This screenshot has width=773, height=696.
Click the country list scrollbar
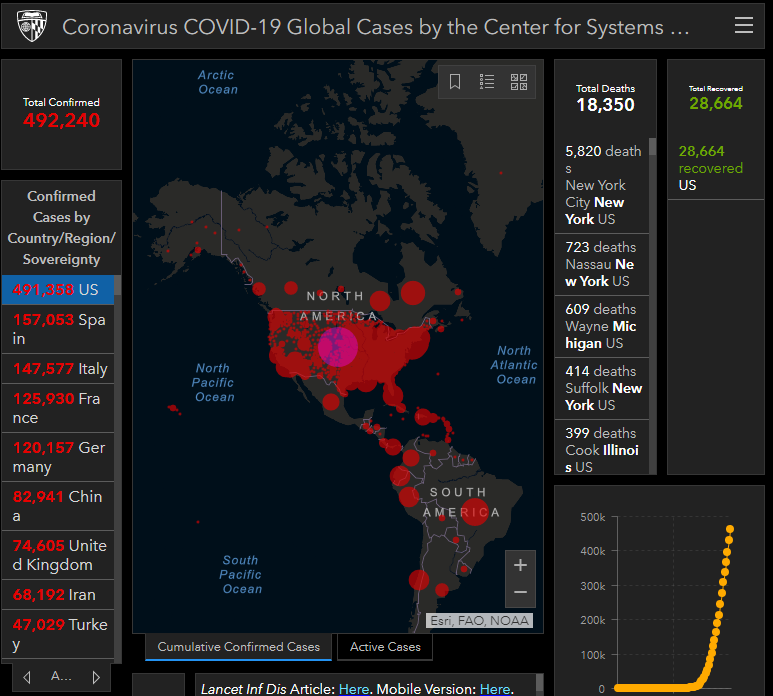pos(118,286)
